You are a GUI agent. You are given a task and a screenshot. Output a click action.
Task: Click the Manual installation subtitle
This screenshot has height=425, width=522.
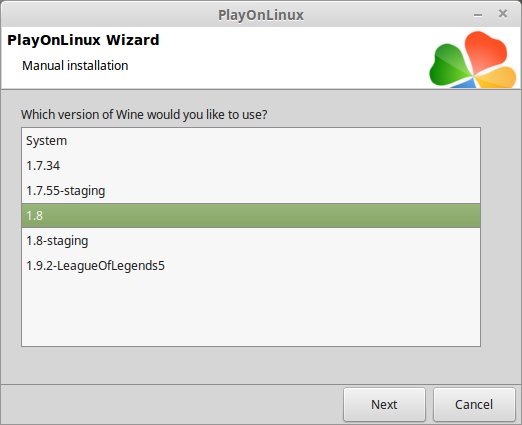(75, 66)
